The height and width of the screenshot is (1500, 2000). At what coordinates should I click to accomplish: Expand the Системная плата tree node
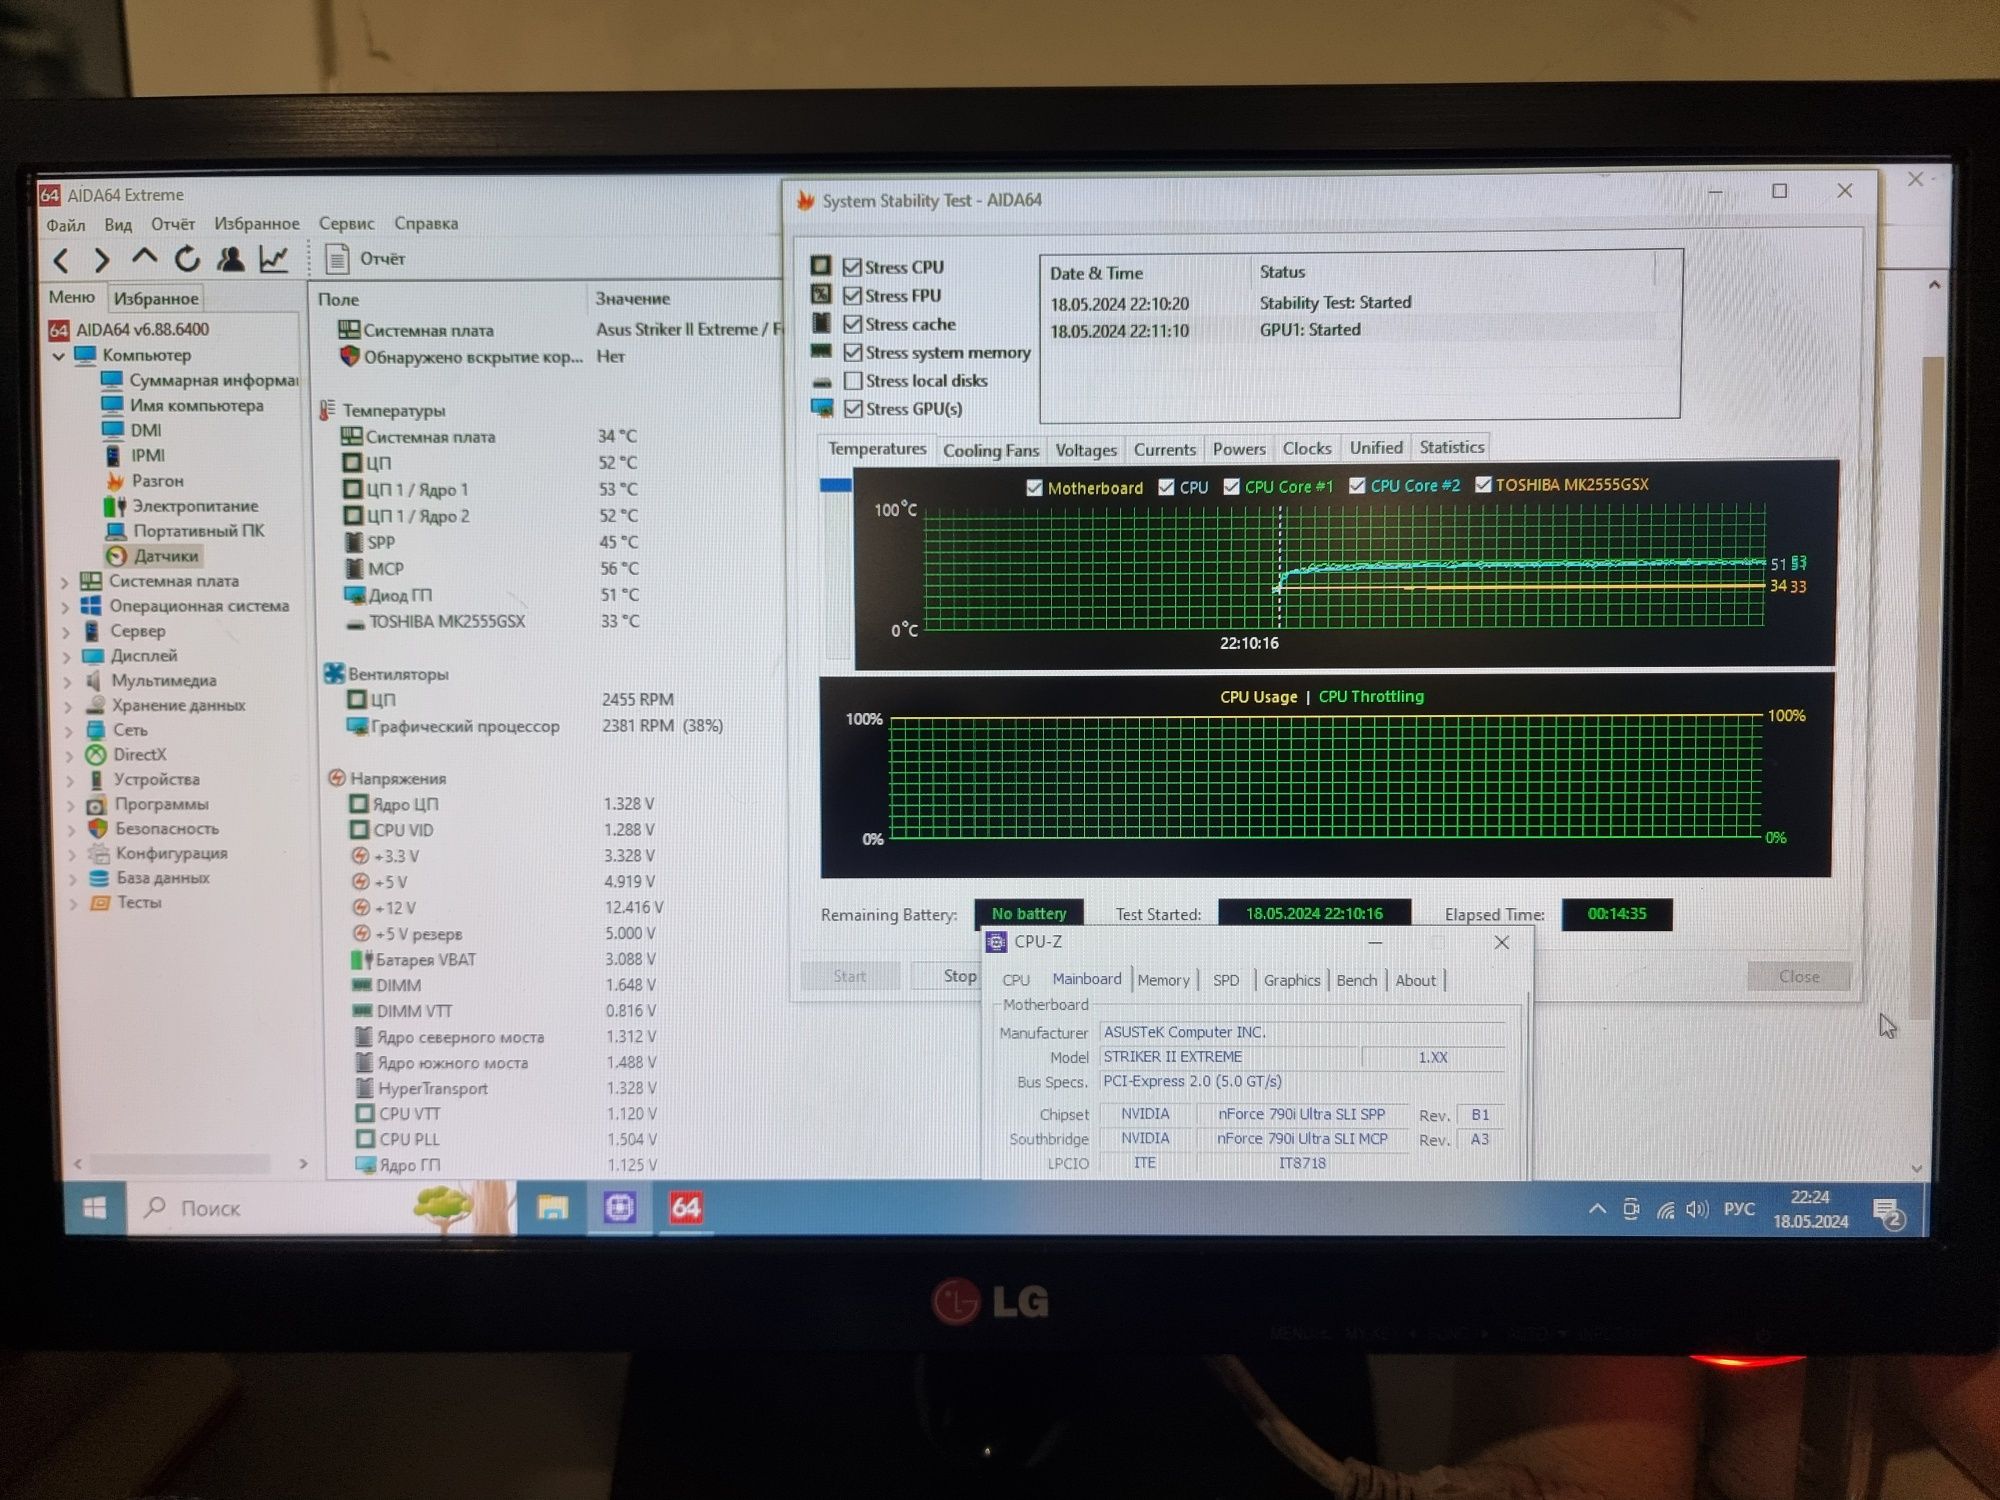(65, 581)
